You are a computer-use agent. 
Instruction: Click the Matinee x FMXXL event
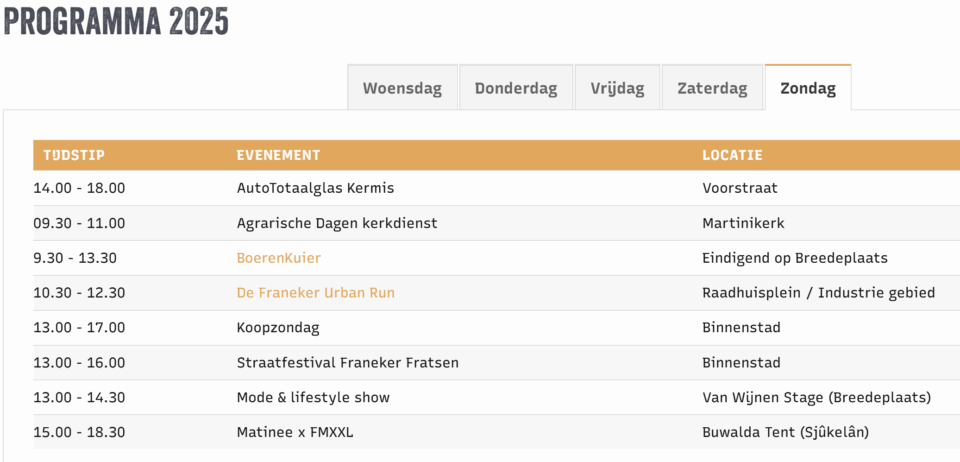click(x=295, y=433)
